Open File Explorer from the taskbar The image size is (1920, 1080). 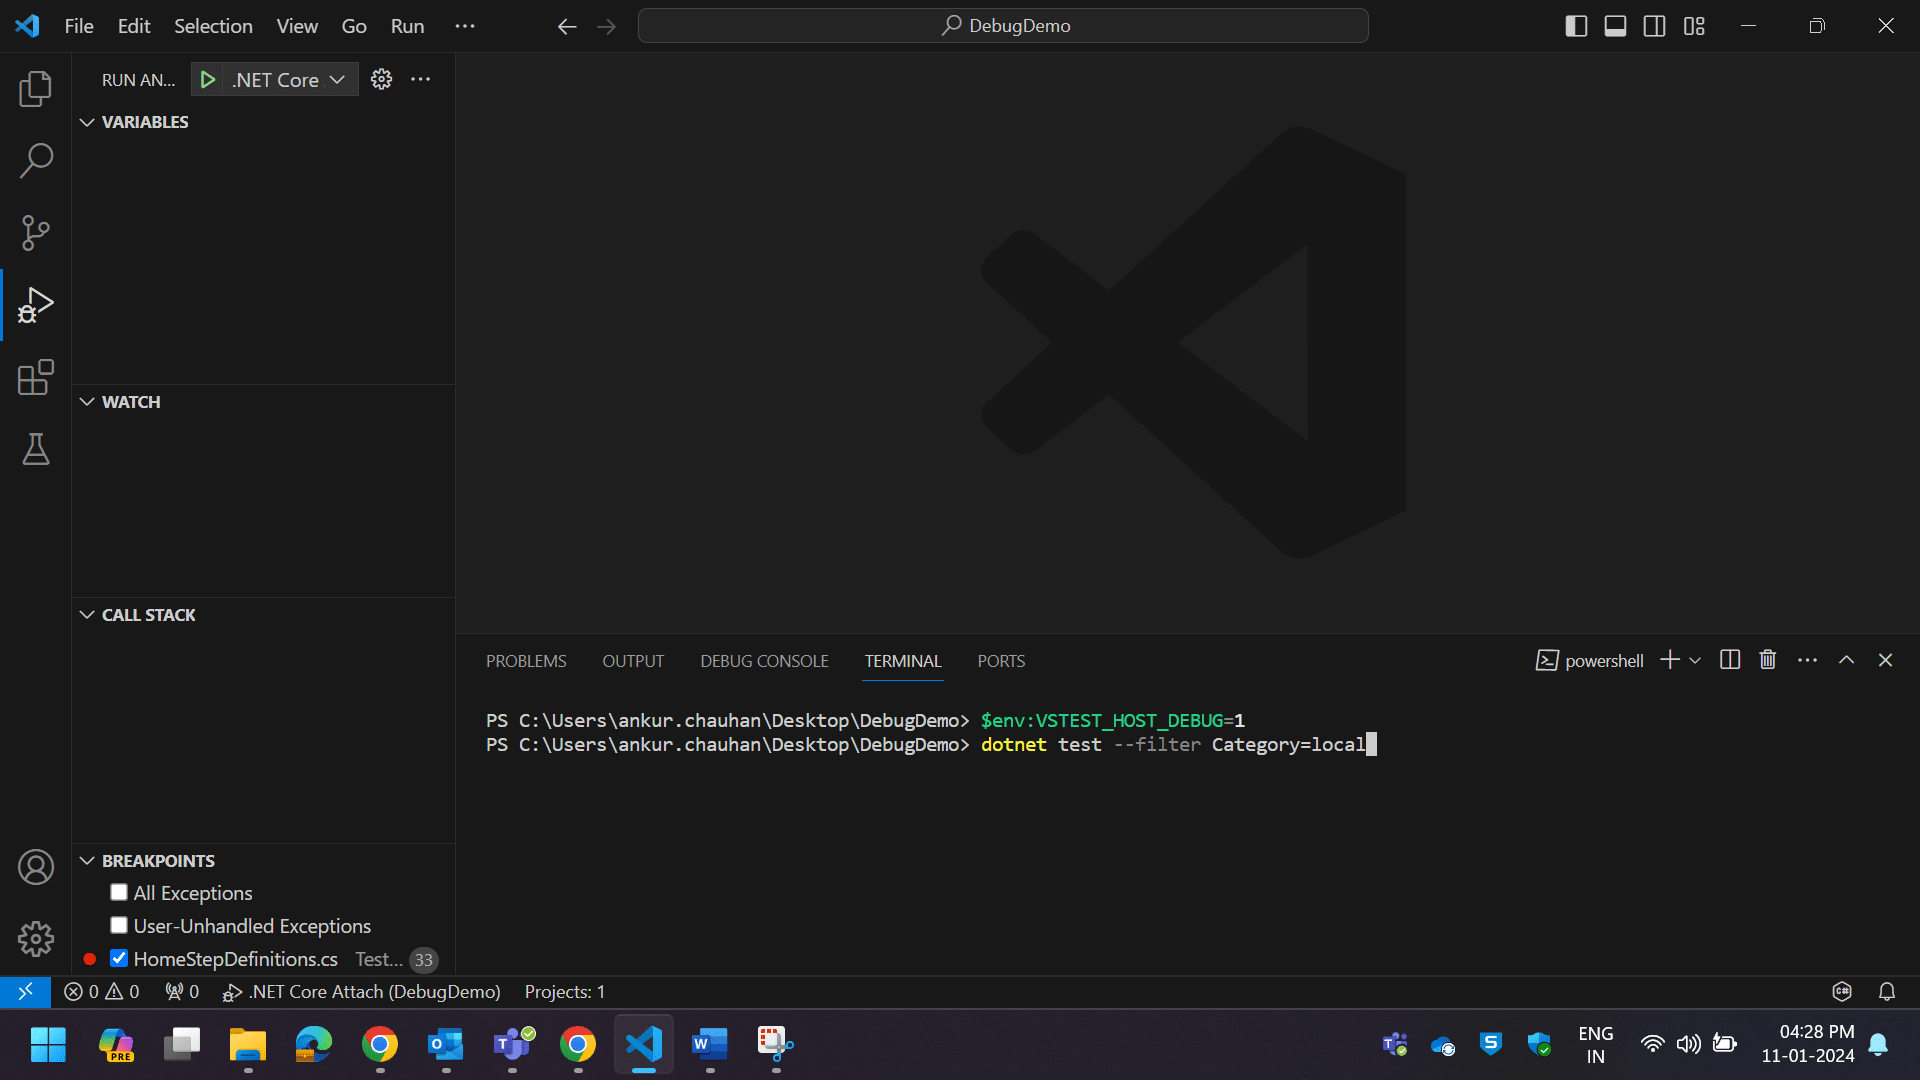247,1045
